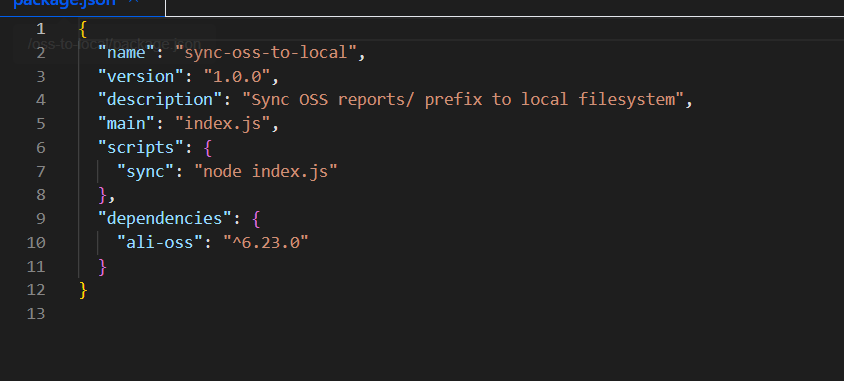This screenshot has height=381, width=844.
Task: Place cursor on the "ali-oss" key
Action: point(160,243)
